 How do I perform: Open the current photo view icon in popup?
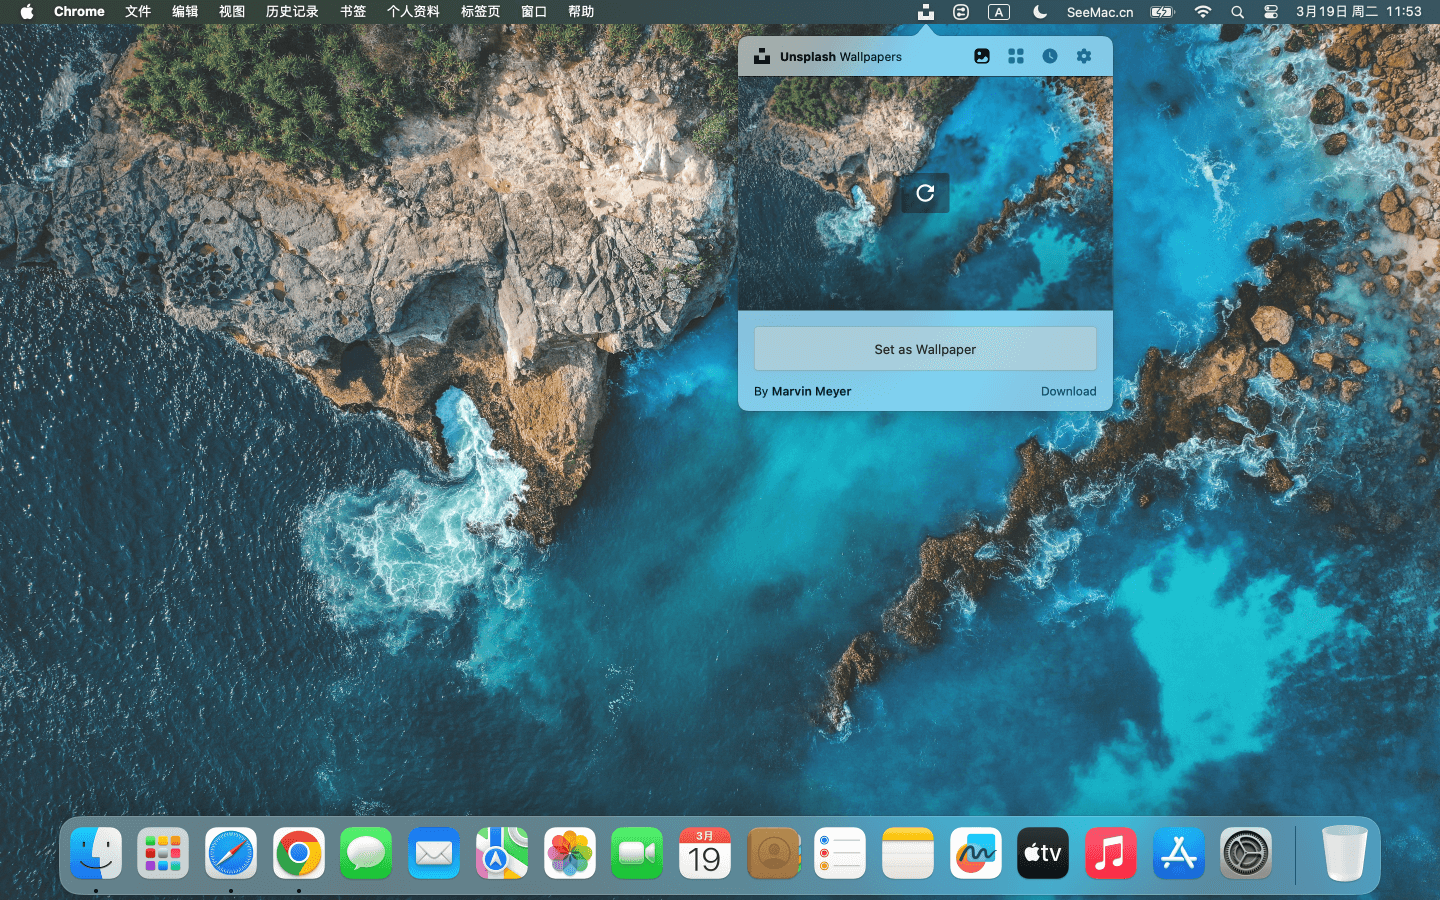pos(982,56)
